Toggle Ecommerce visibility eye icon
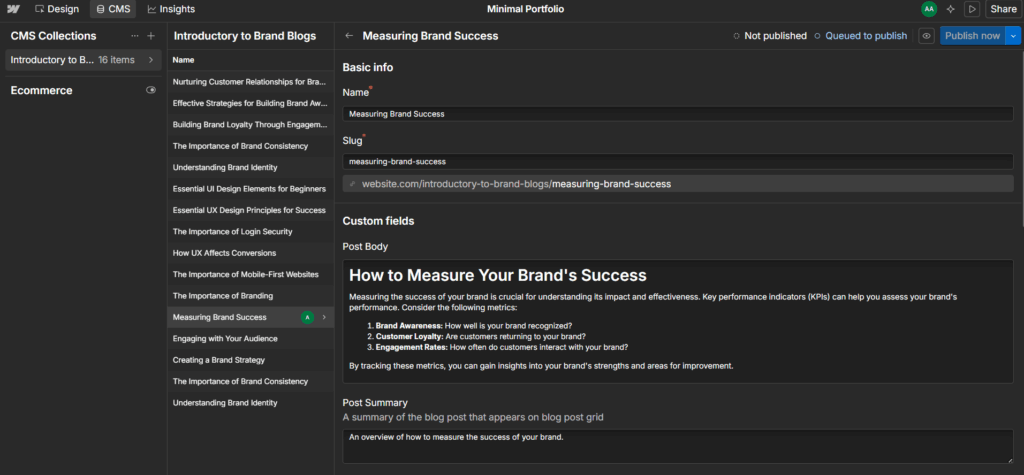Image resolution: width=1024 pixels, height=475 pixels. pyautogui.click(x=151, y=90)
